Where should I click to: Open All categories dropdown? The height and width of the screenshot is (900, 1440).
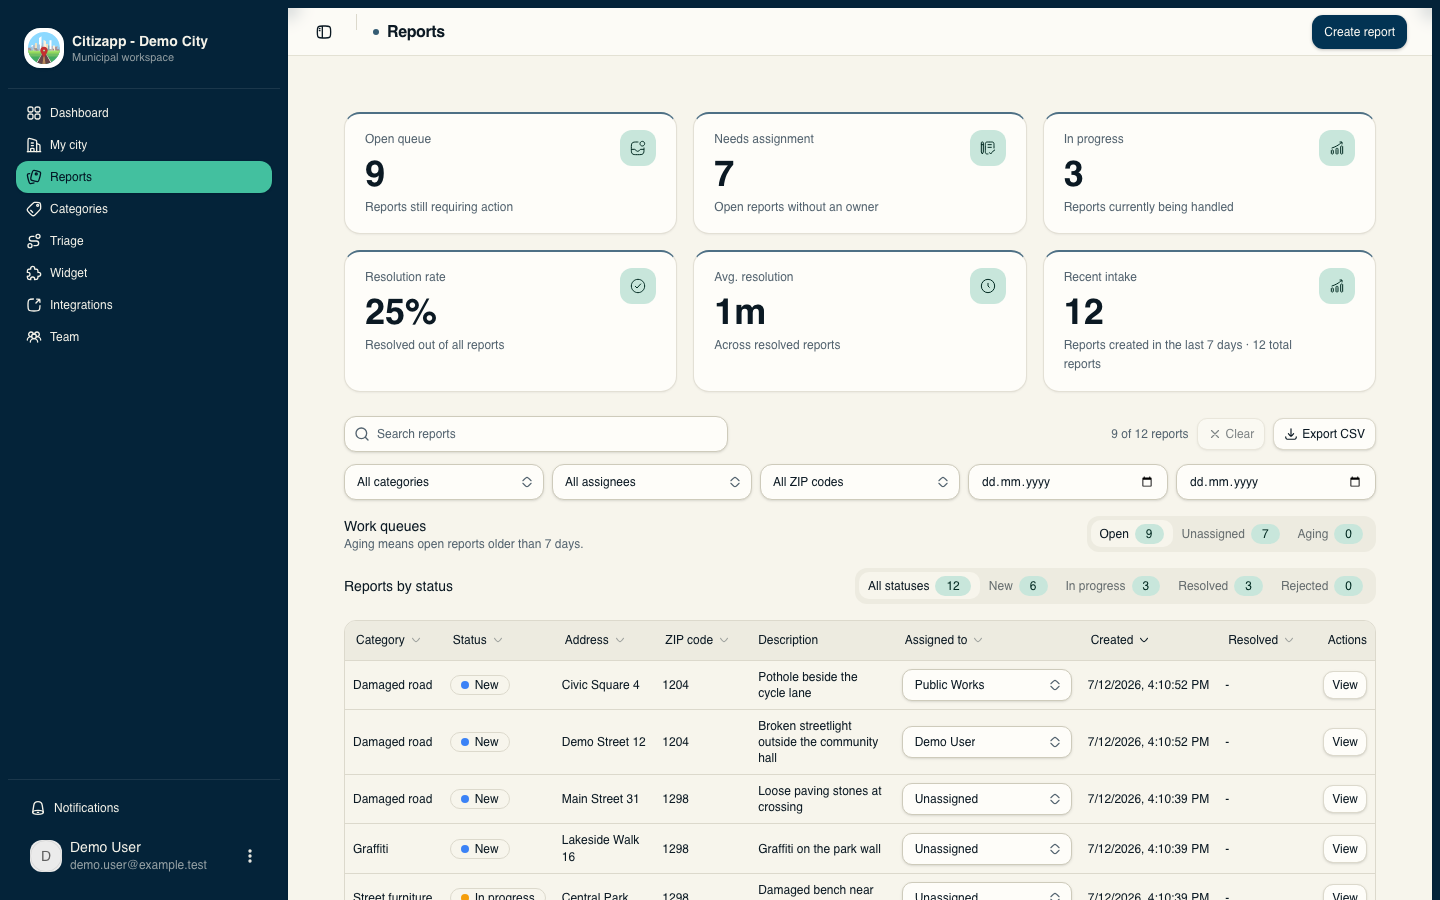pyautogui.click(x=444, y=482)
